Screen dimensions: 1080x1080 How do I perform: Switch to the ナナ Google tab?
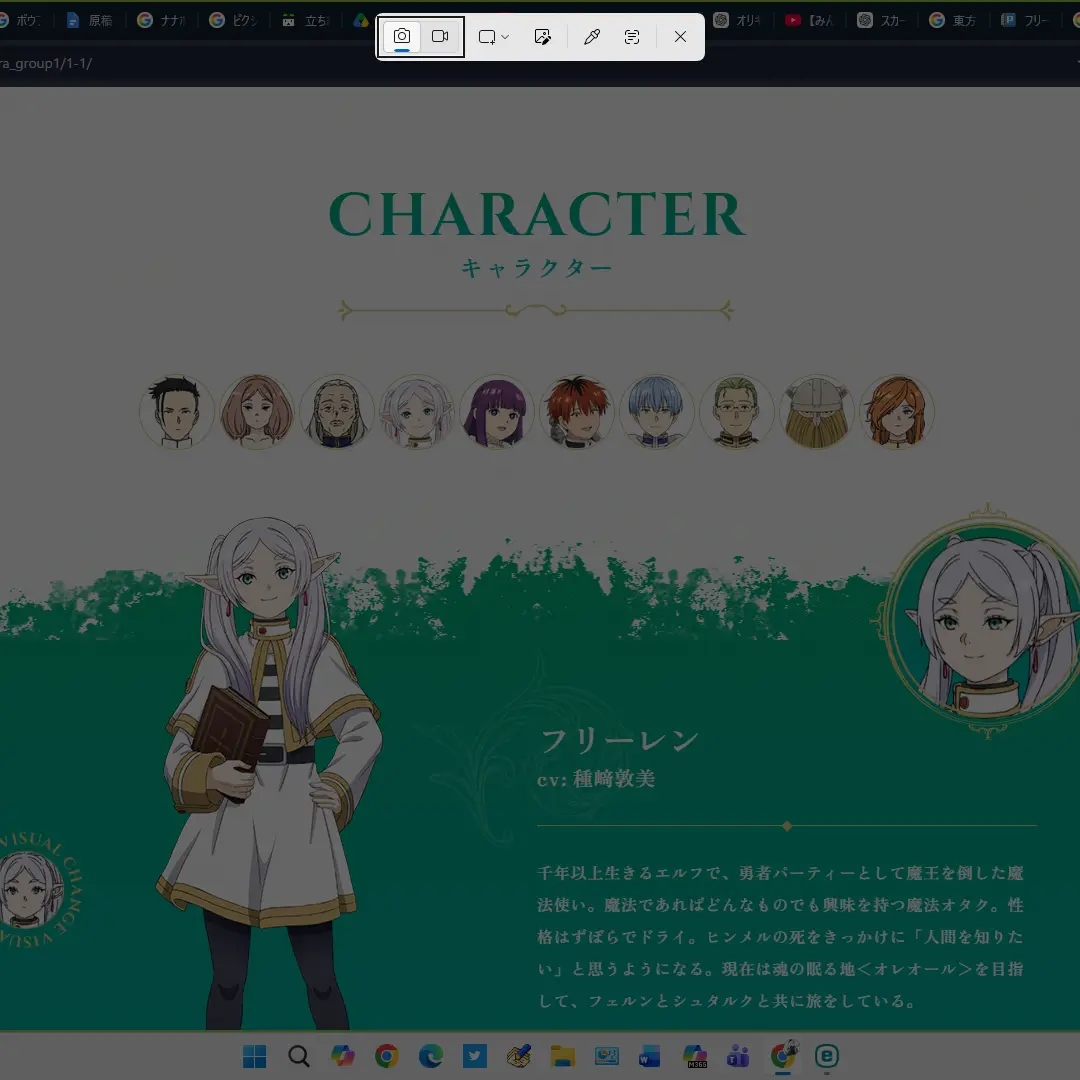click(162, 20)
